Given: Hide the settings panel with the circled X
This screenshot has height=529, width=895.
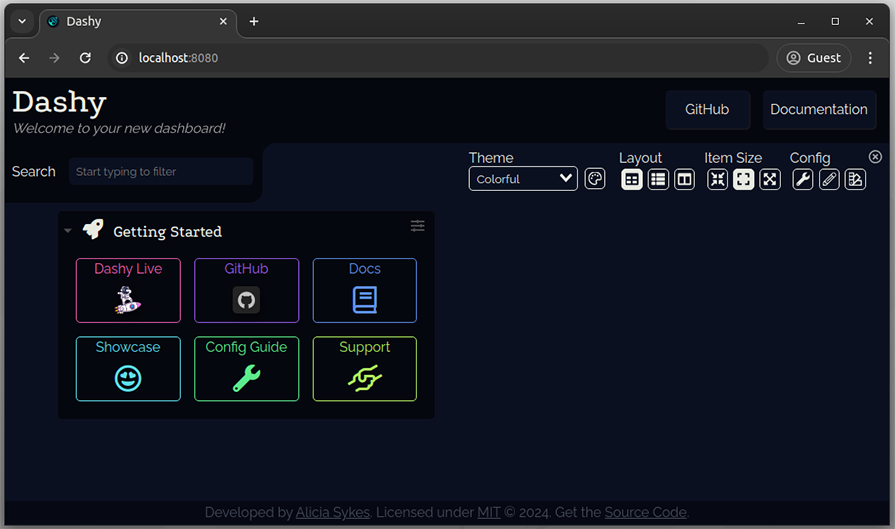Looking at the screenshot, I should coord(875,157).
